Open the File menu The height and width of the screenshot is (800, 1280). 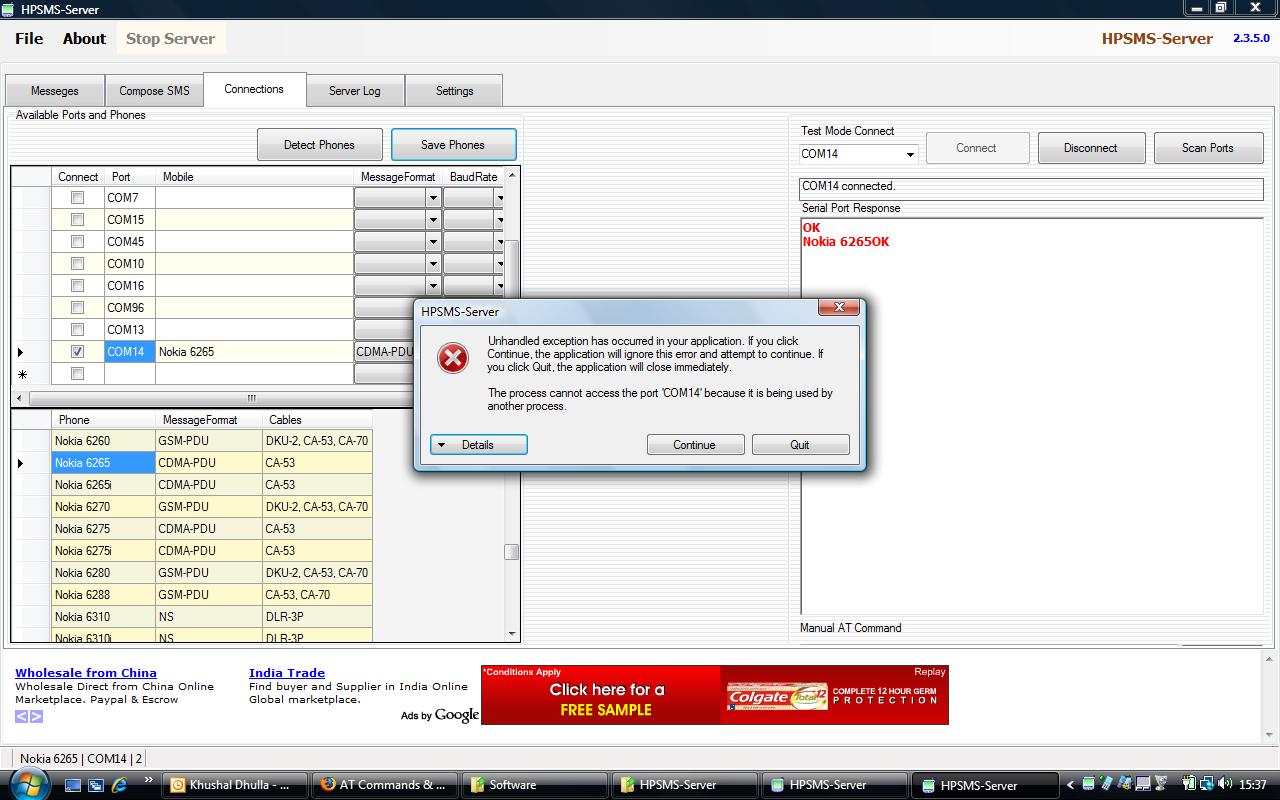29,38
